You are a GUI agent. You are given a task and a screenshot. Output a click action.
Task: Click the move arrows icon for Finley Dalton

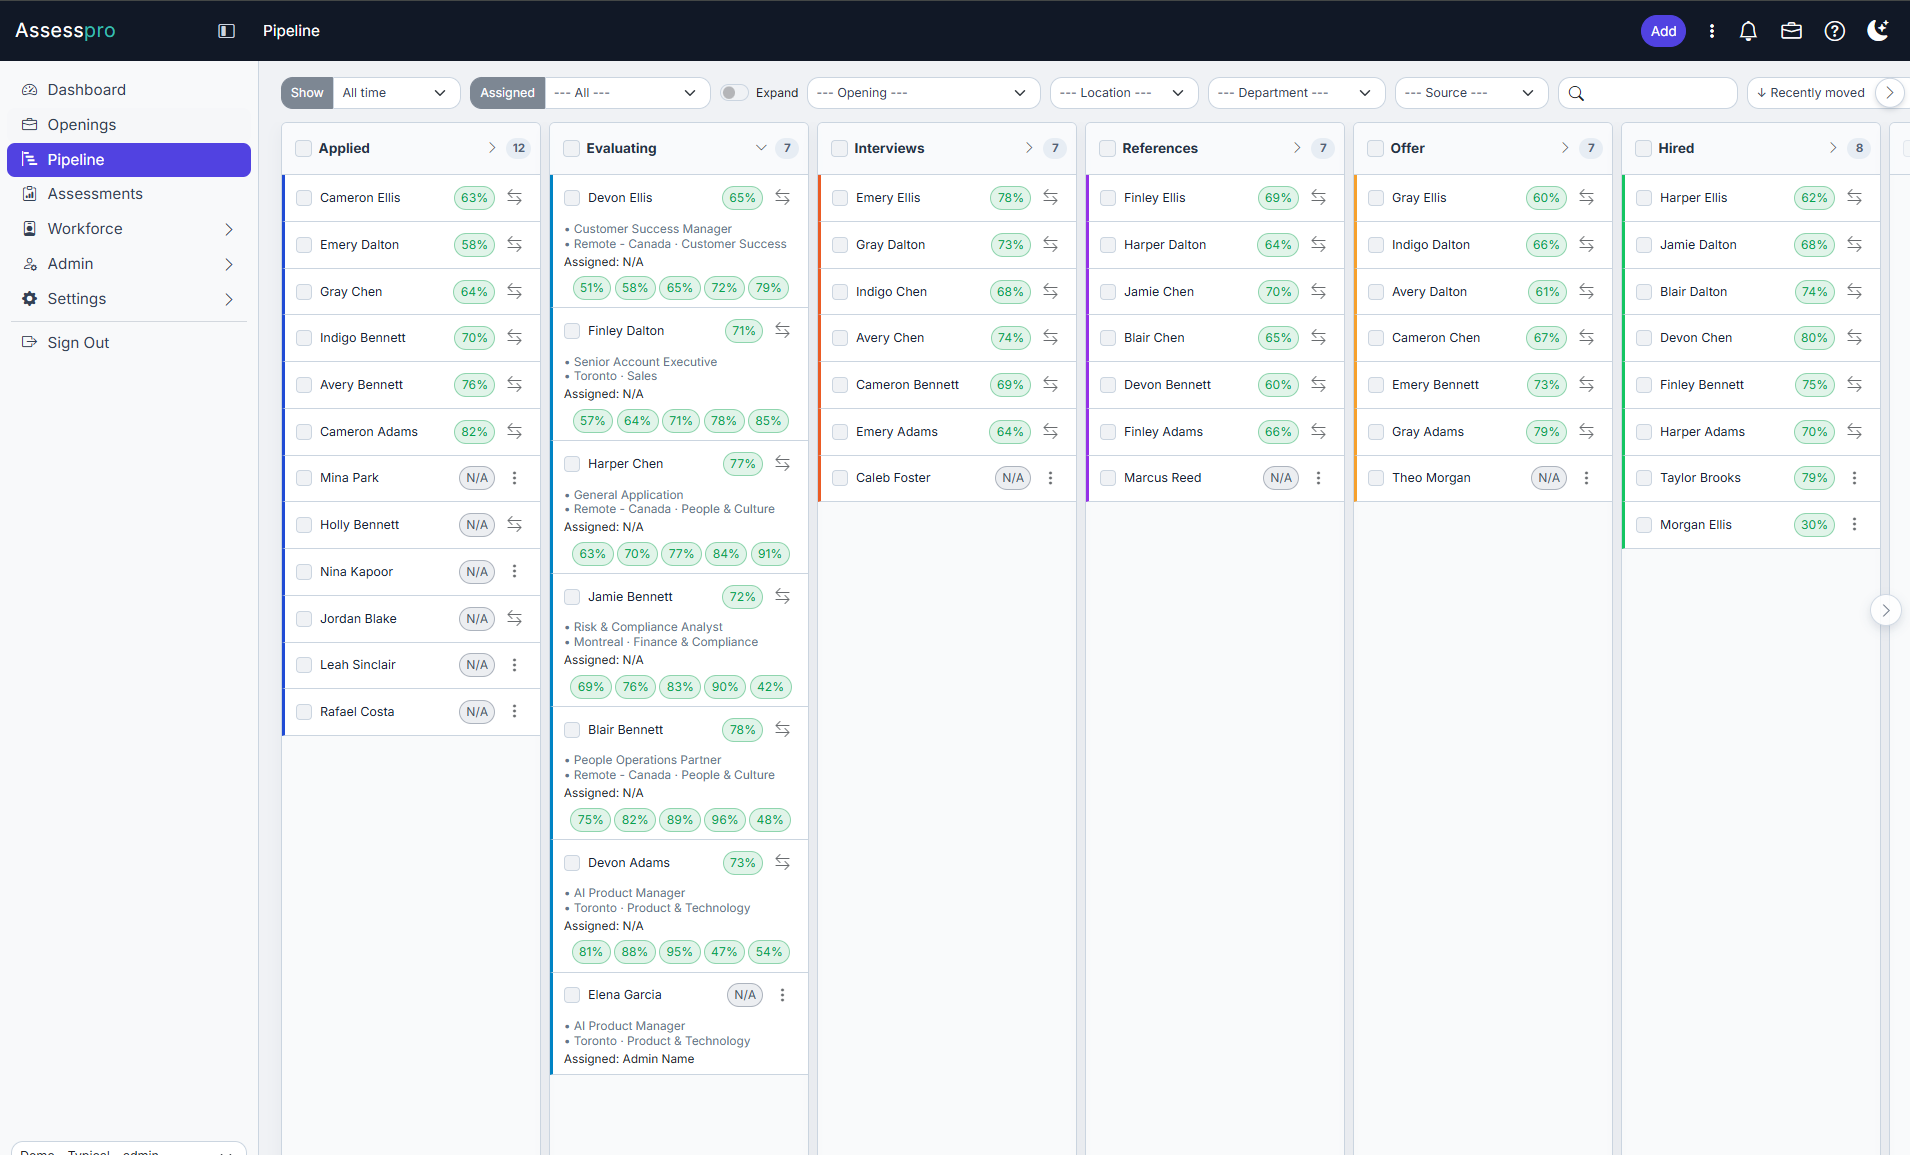(782, 331)
